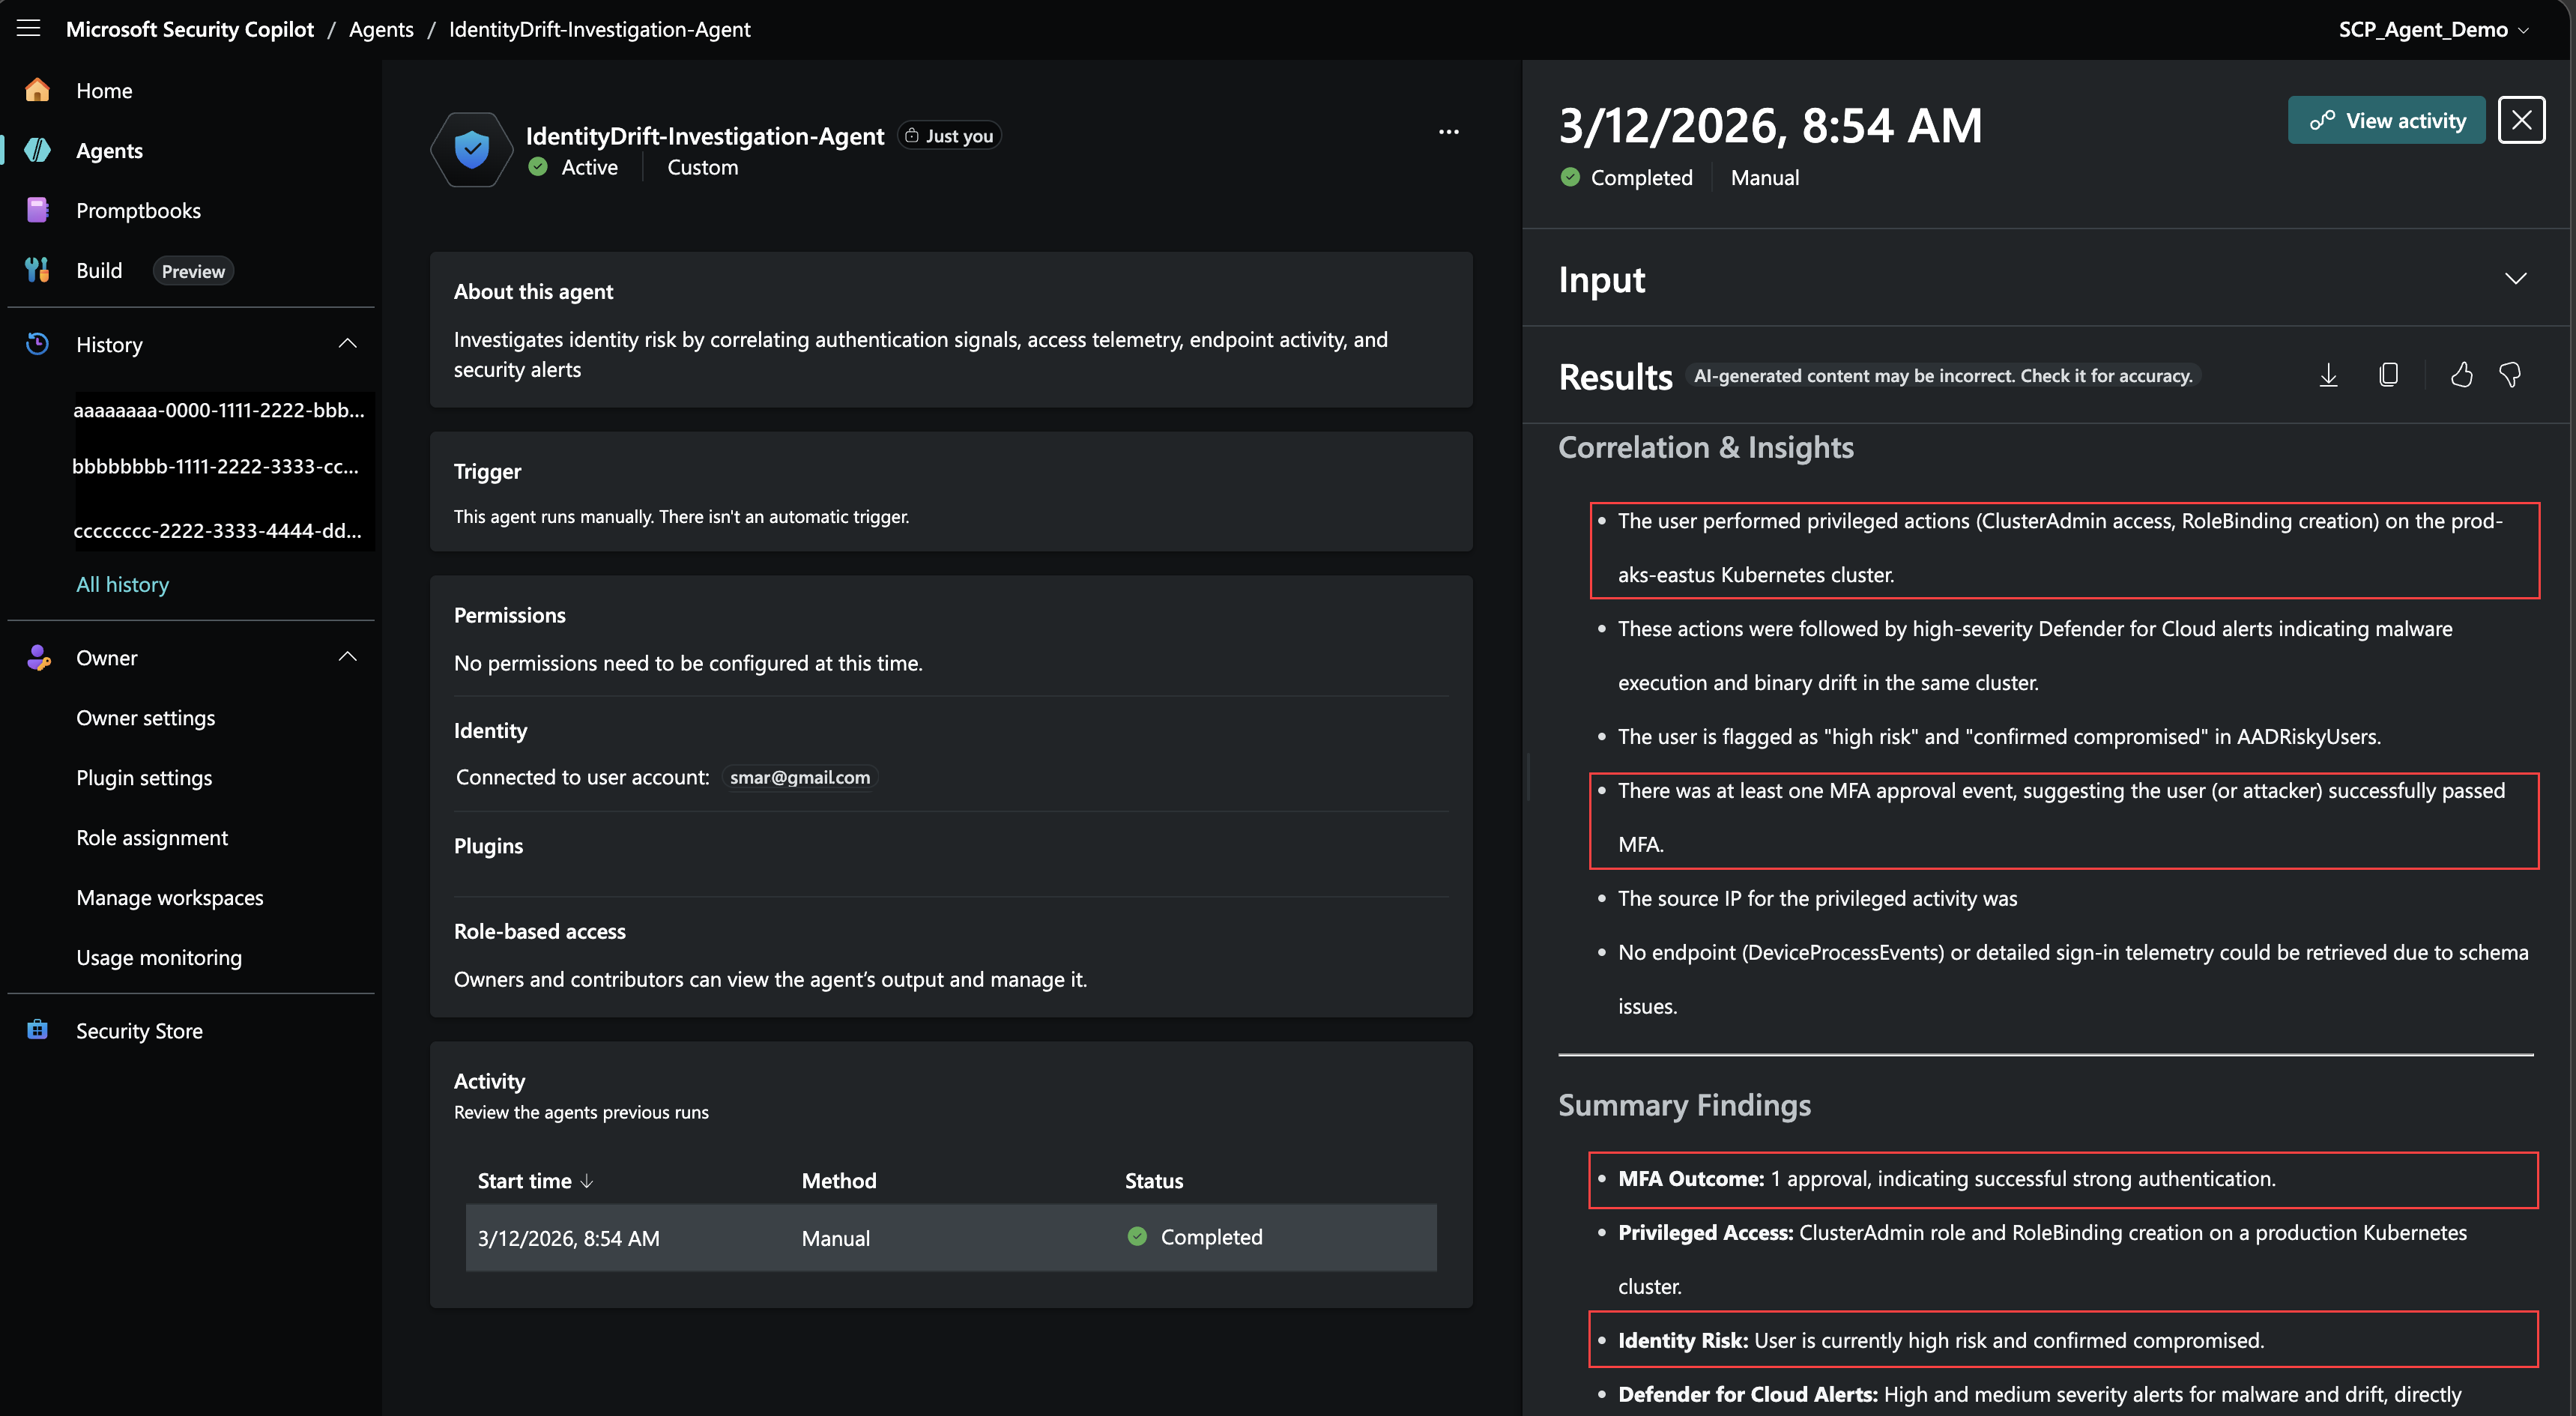Click the Summary Findings heading
The height and width of the screenshot is (1416, 2576).
point(1685,1105)
